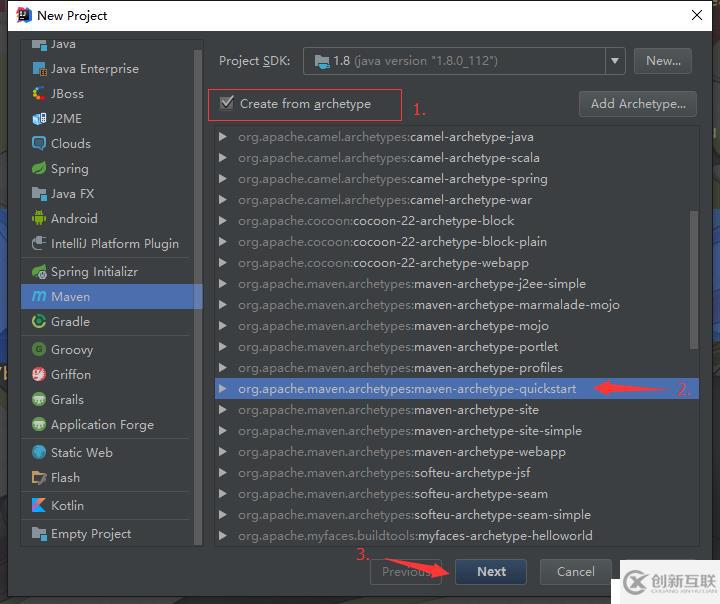Screen dimensions: 720x604
Task: Select the JBoss icon in sidebar
Action: click(39, 94)
